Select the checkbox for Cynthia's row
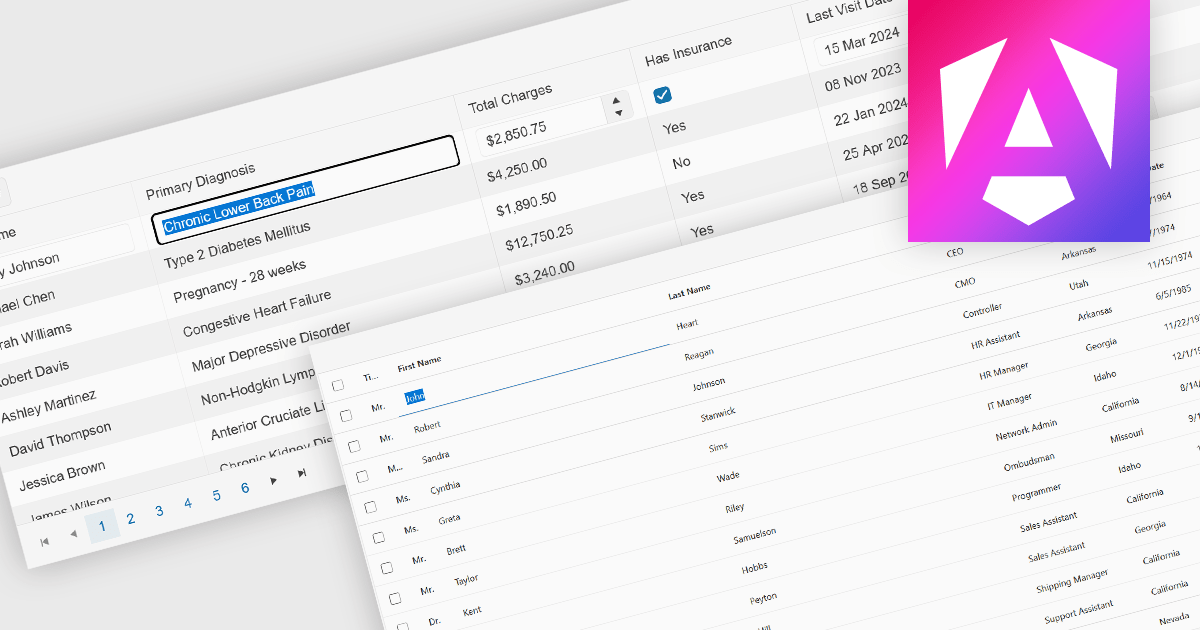The width and height of the screenshot is (1200, 630). point(370,506)
